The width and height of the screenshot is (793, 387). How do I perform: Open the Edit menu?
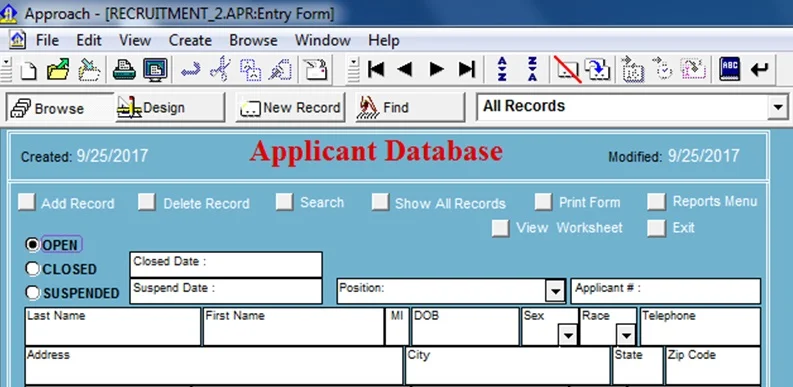click(x=89, y=40)
